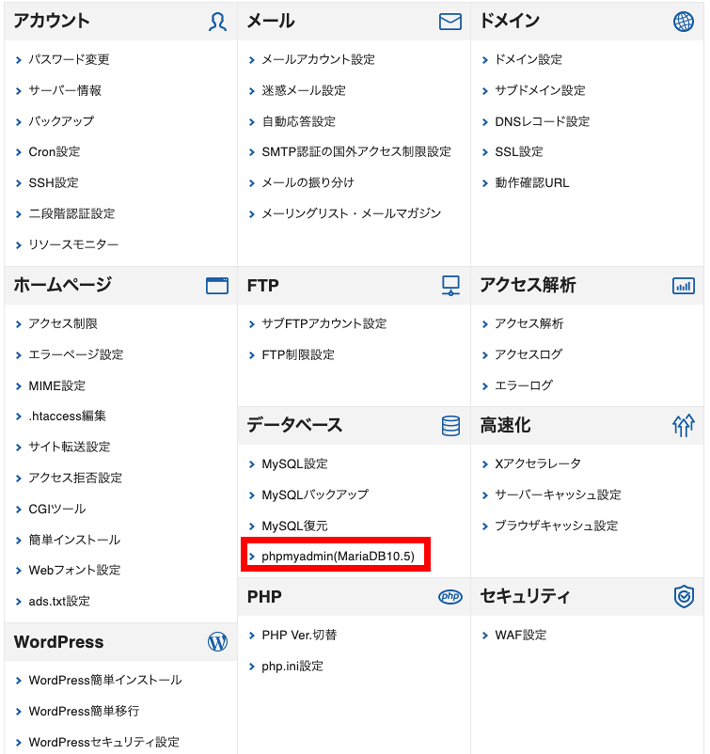The image size is (710, 754).
Task: Click the PHP oval logo icon
Action: 450,597
